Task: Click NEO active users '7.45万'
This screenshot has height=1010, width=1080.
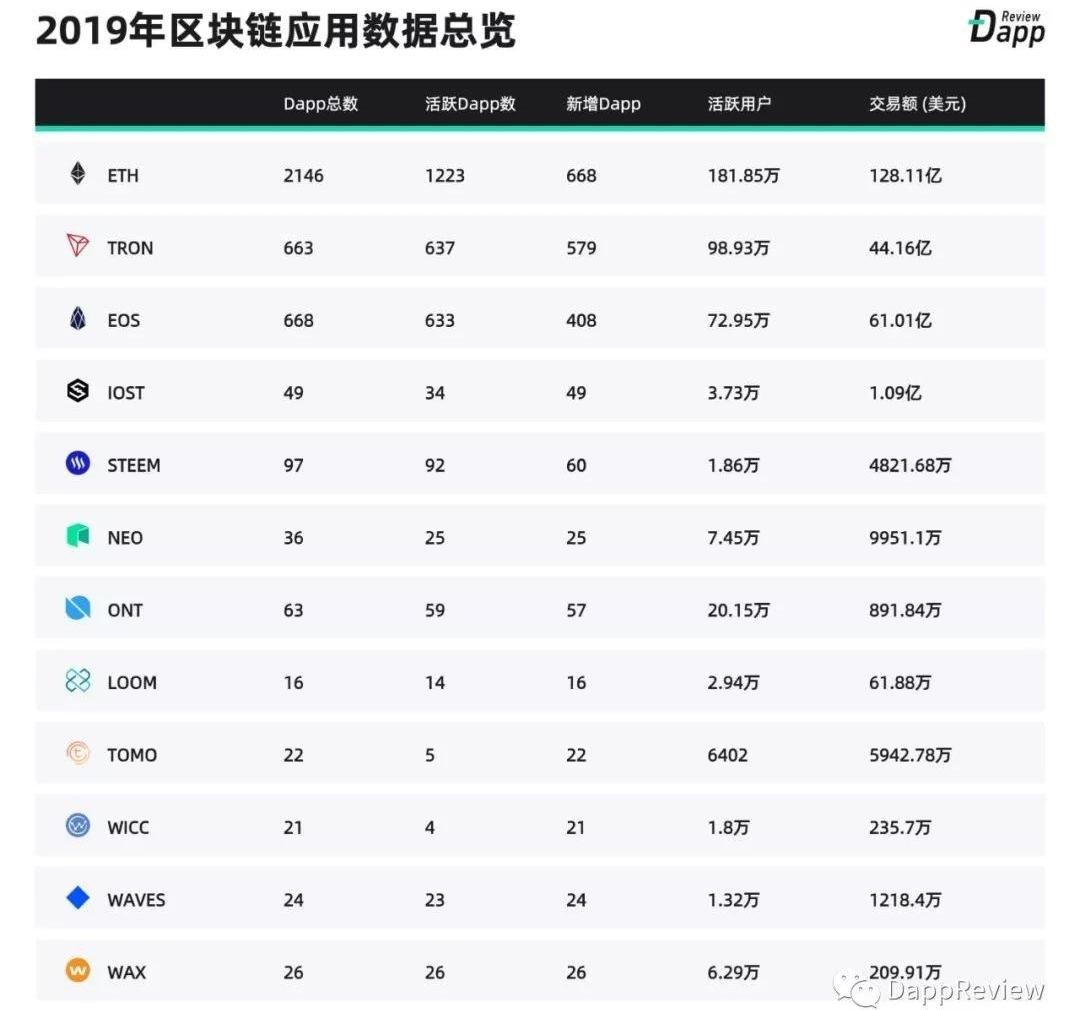Action: point(734,538)
